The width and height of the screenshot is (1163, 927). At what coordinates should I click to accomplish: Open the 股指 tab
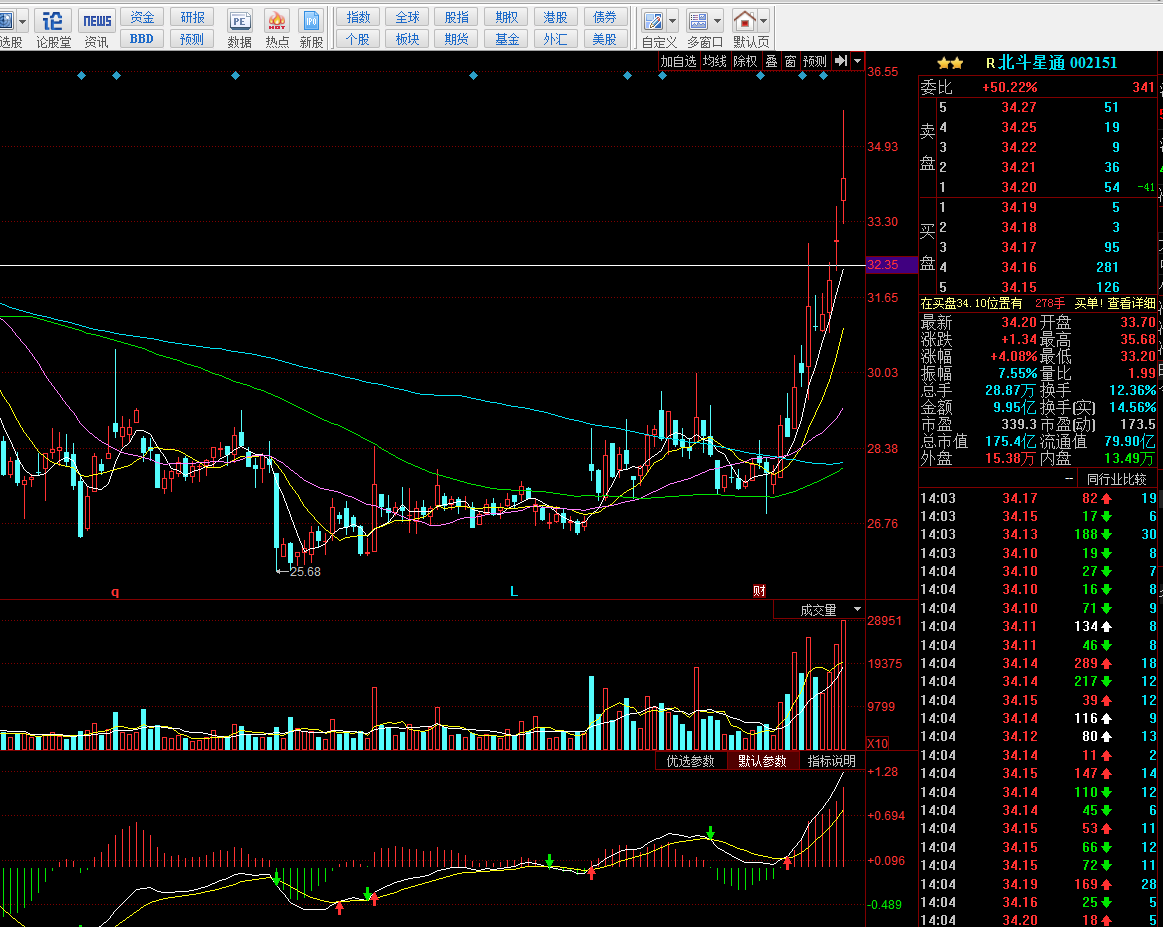pos(457,17)
